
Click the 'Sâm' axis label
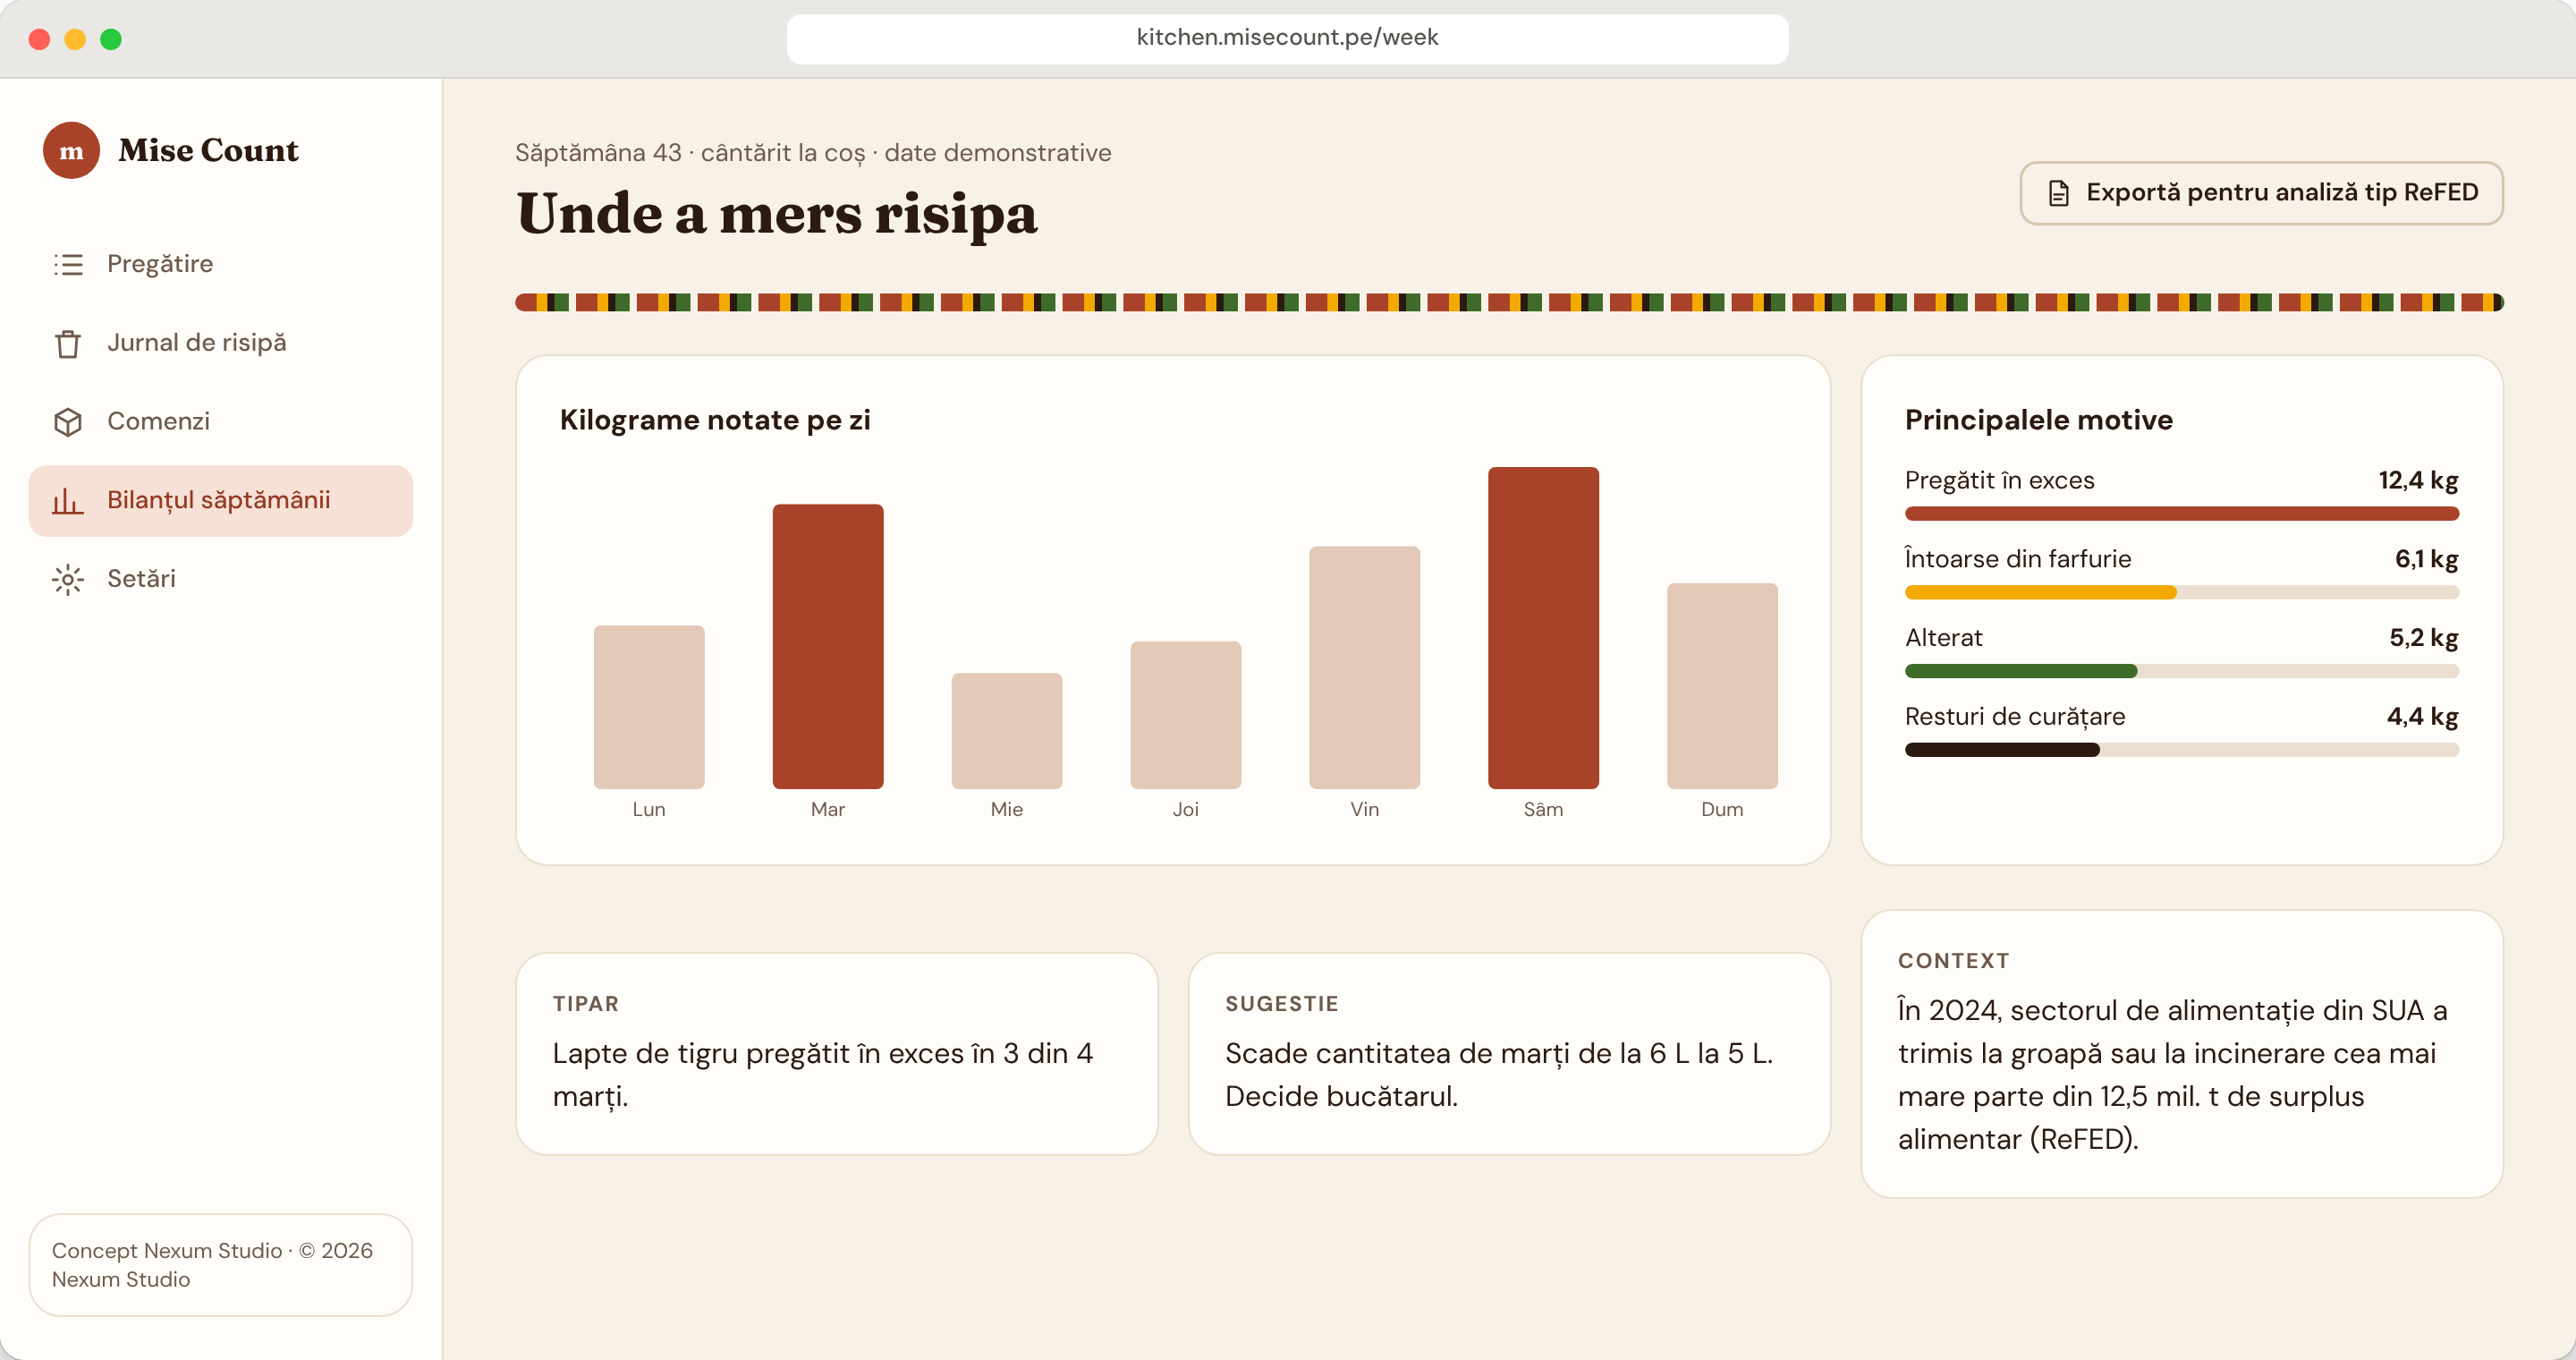[x=1544, y=810]
